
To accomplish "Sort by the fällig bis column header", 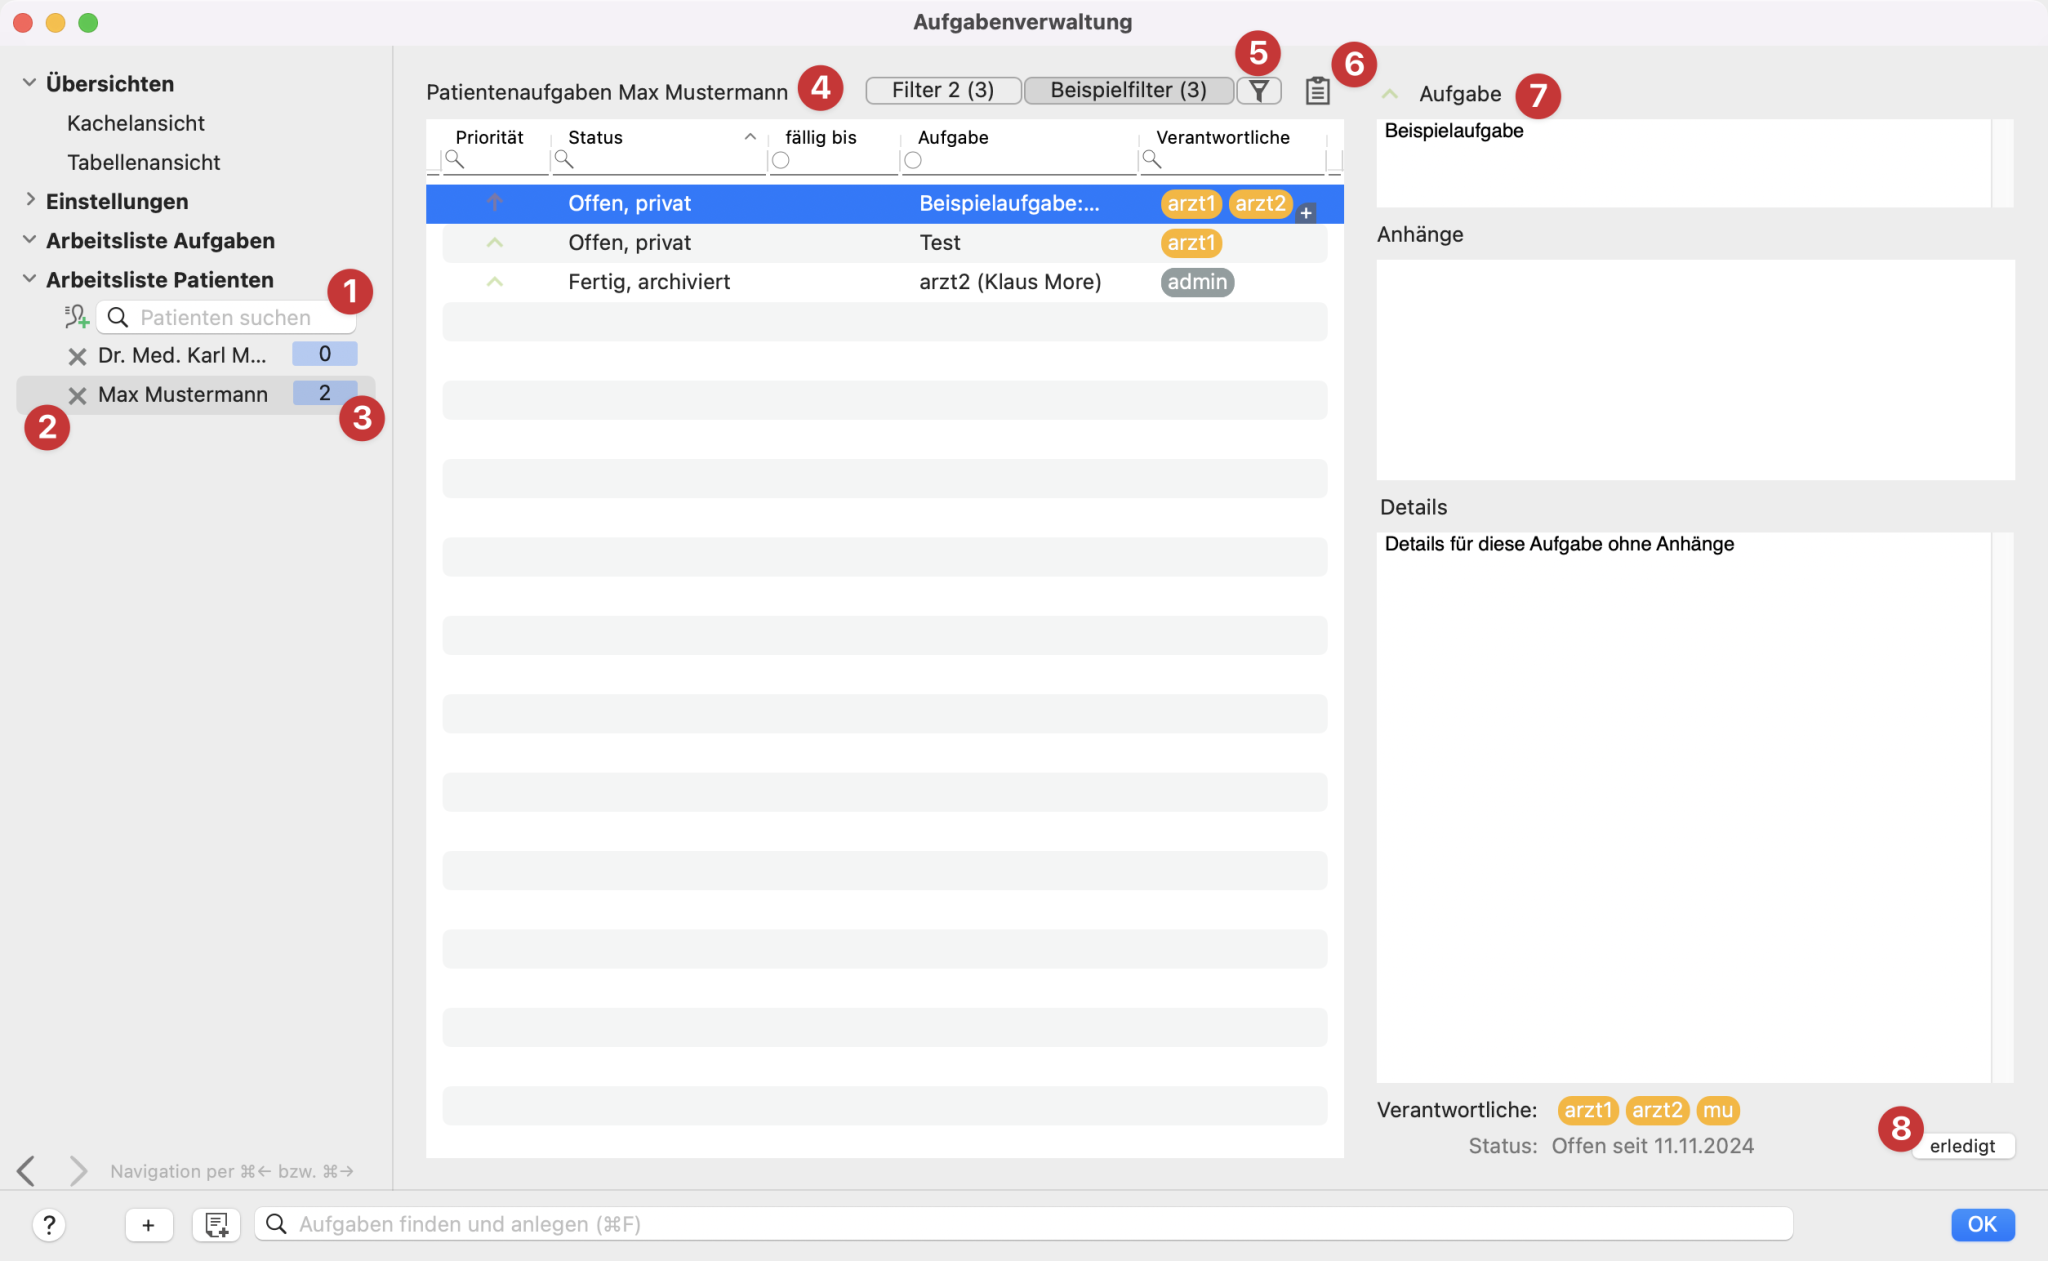I will click(x=821, y=137).
